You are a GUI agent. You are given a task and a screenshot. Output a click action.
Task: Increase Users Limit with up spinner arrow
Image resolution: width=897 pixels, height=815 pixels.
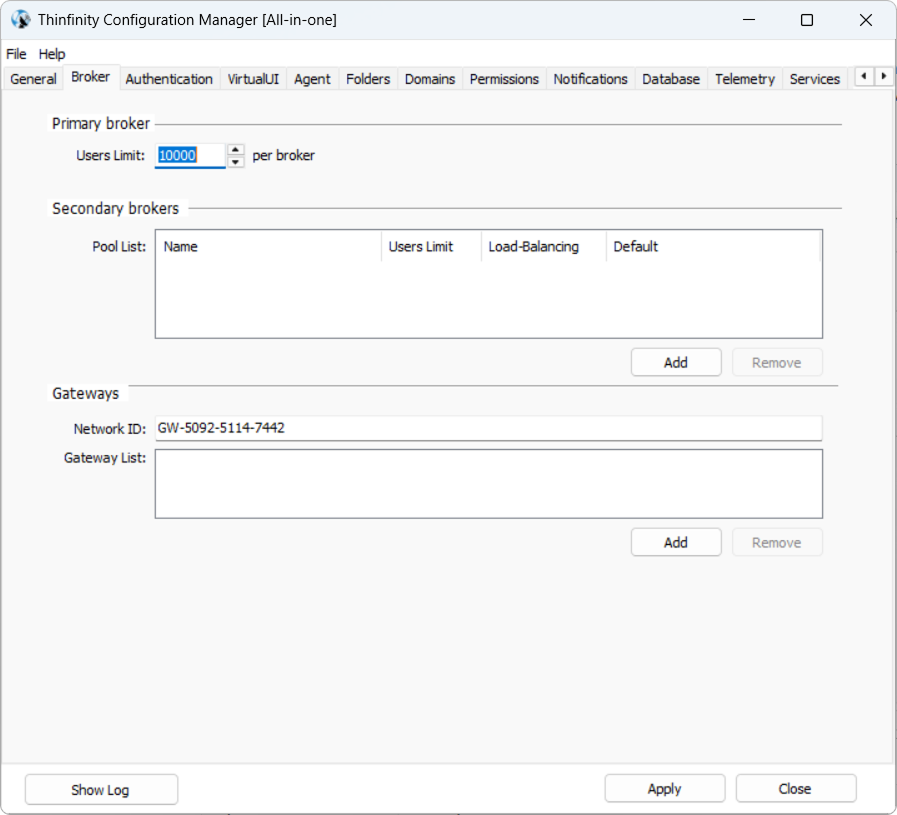(x=236, y=150)
